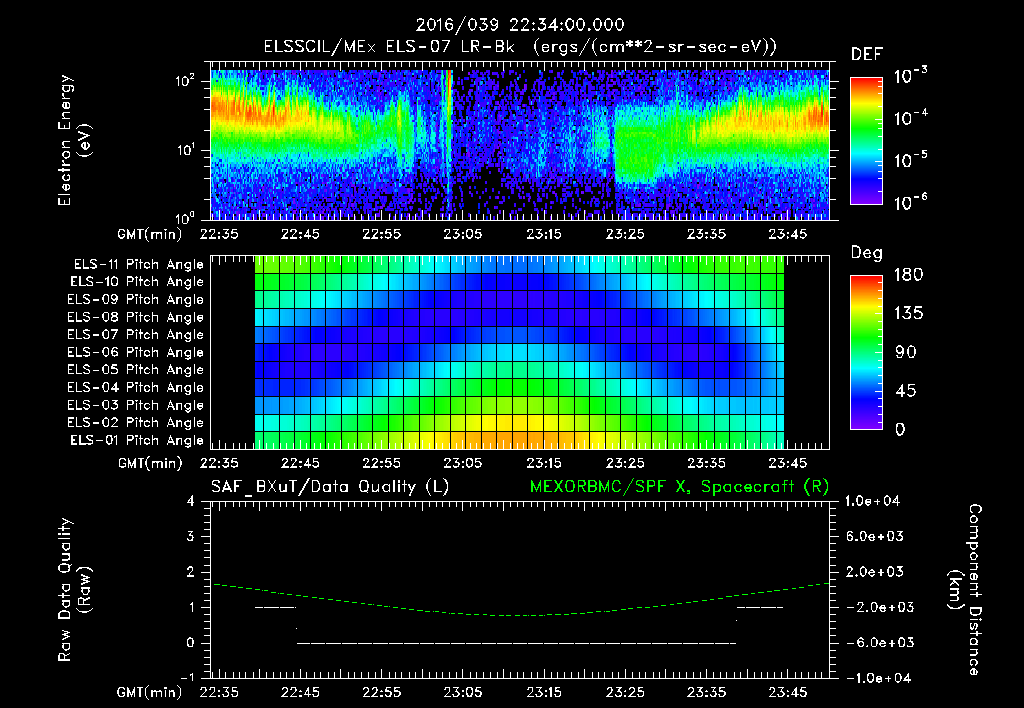Click the timestamp title 2016/039 22:34:00.000

520,25
